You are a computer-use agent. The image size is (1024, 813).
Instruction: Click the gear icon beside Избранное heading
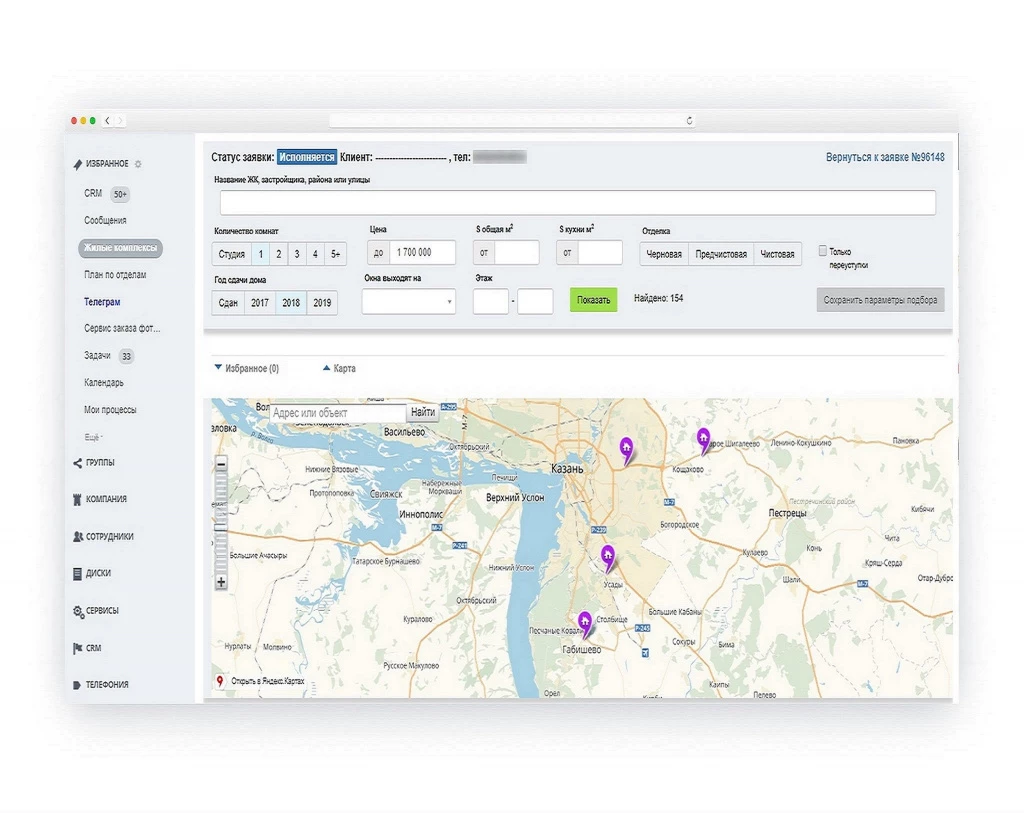point(139,164)
